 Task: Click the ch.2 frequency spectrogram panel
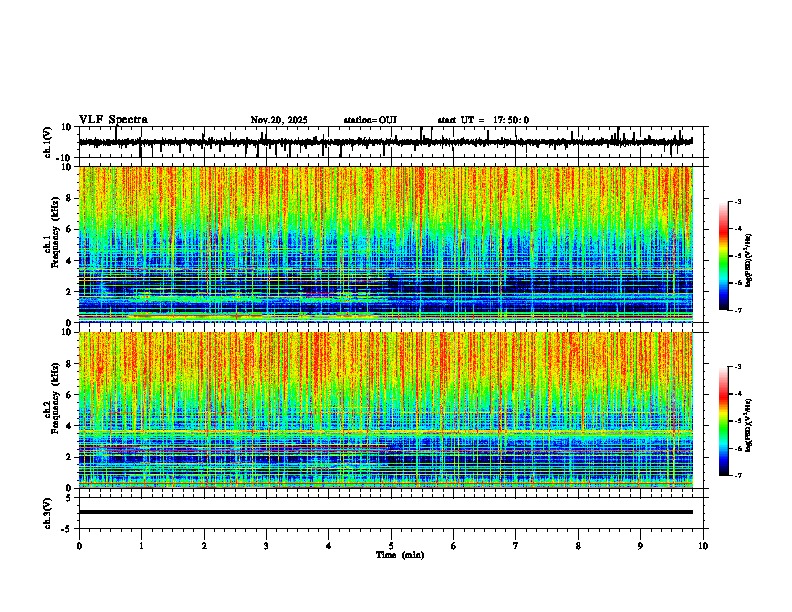385,410
